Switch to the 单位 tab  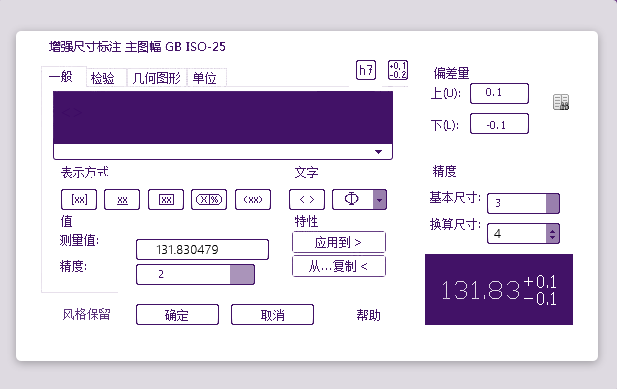click(205, 78)
